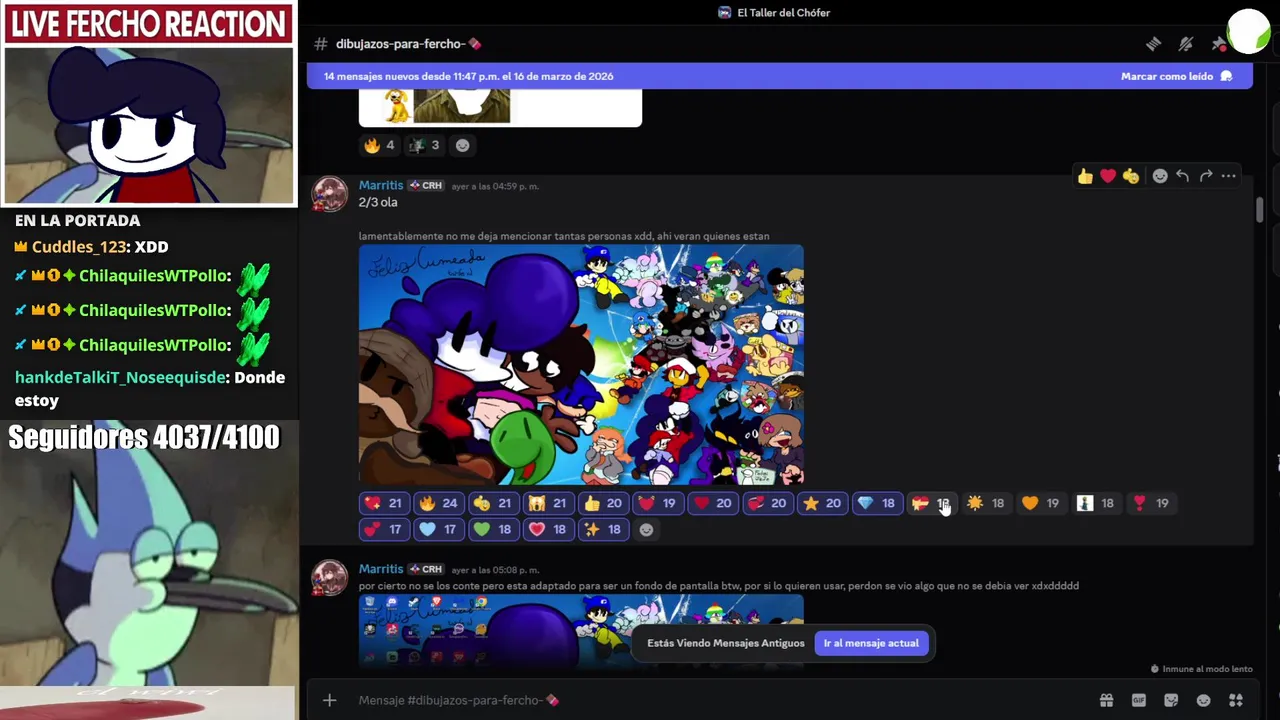Open the wallpaper preview image attachment
The height and width of the screenshot is (720, 1280).
(581, 631)
